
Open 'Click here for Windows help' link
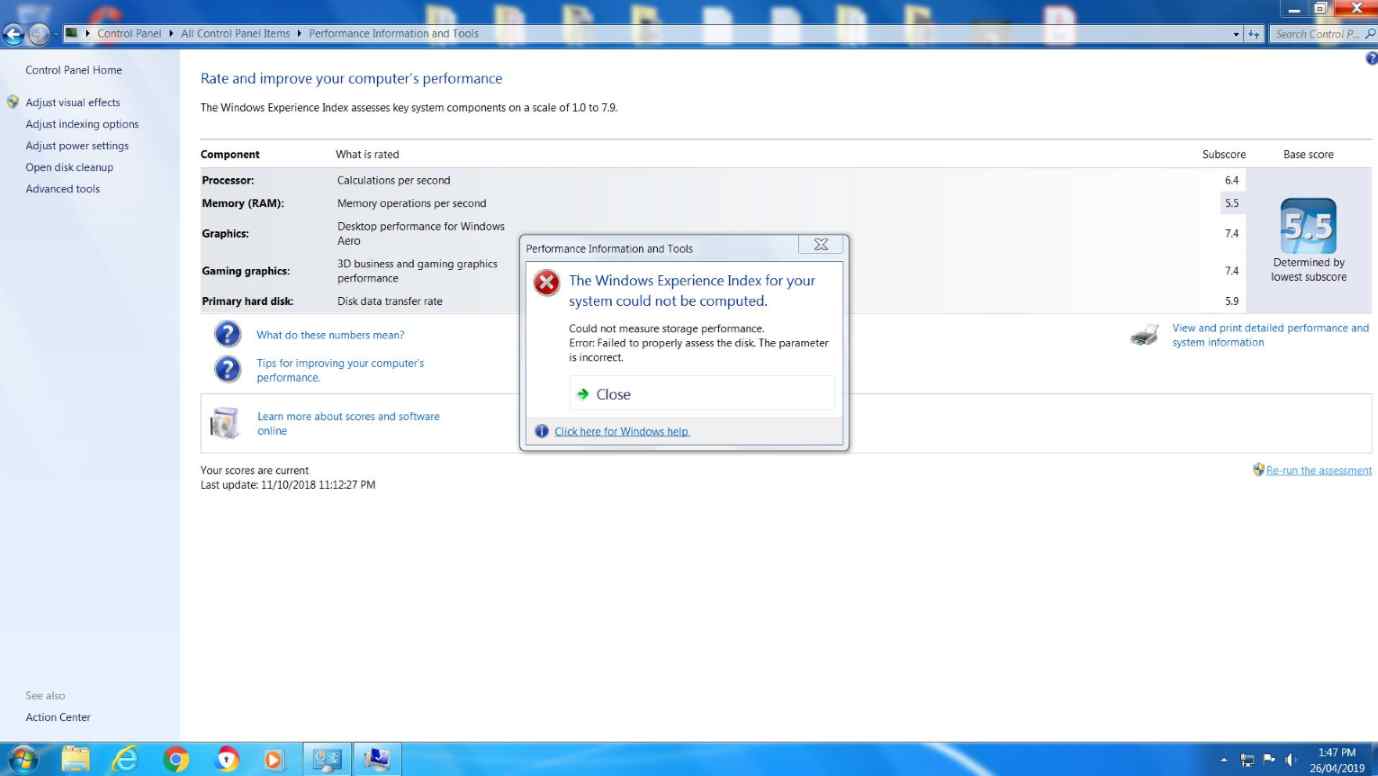click(622, 431)
